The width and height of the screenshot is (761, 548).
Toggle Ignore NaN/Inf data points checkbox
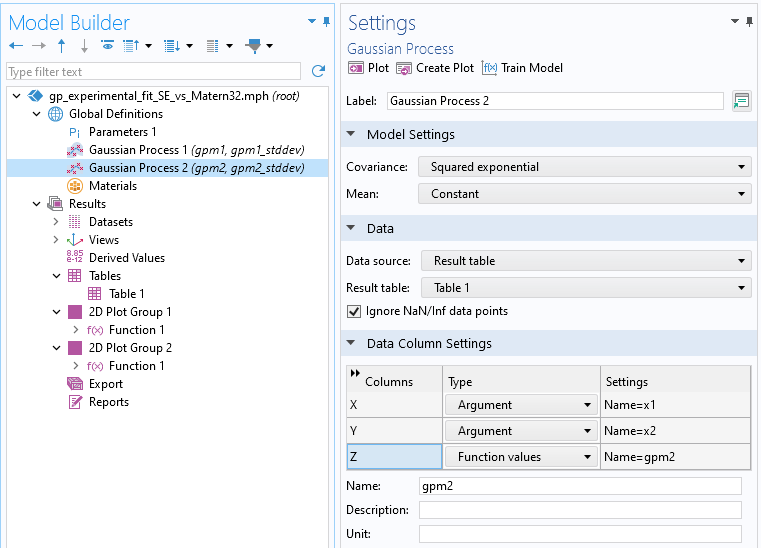(x=354, y=311)
